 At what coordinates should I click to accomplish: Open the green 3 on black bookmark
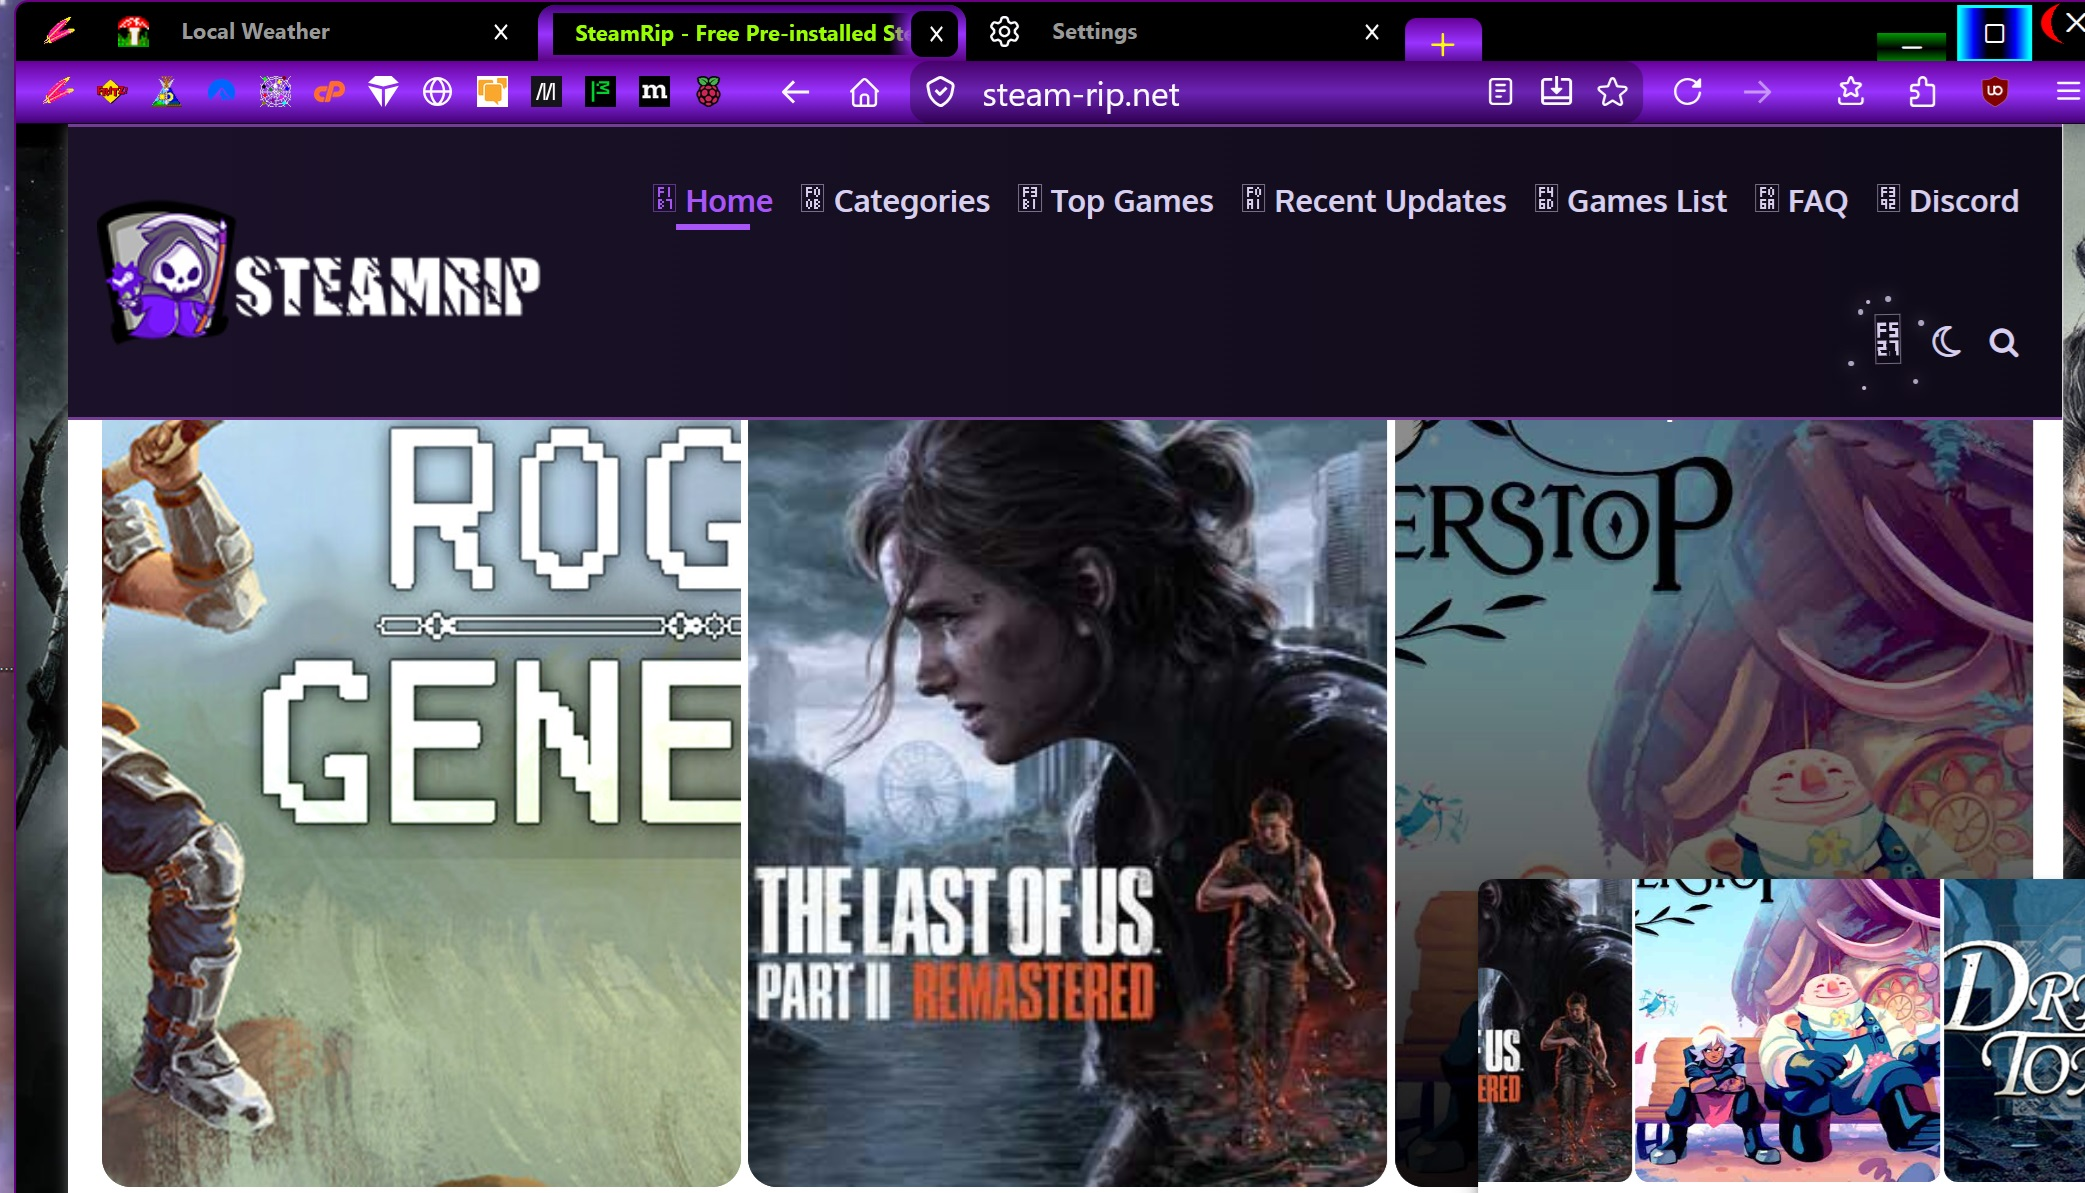(600, 92)
